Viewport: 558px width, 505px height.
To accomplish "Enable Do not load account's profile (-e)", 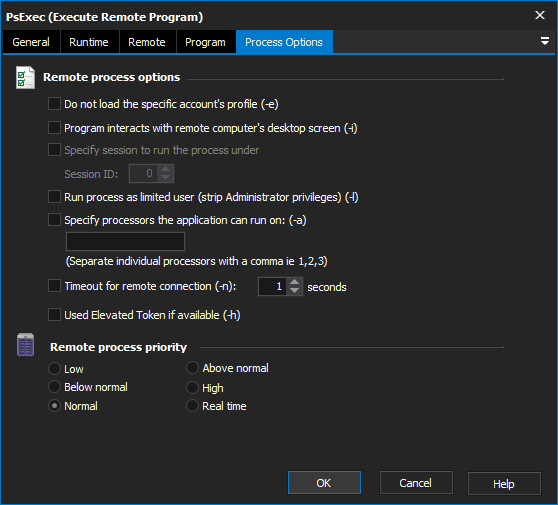I will [x=54, y=104].
